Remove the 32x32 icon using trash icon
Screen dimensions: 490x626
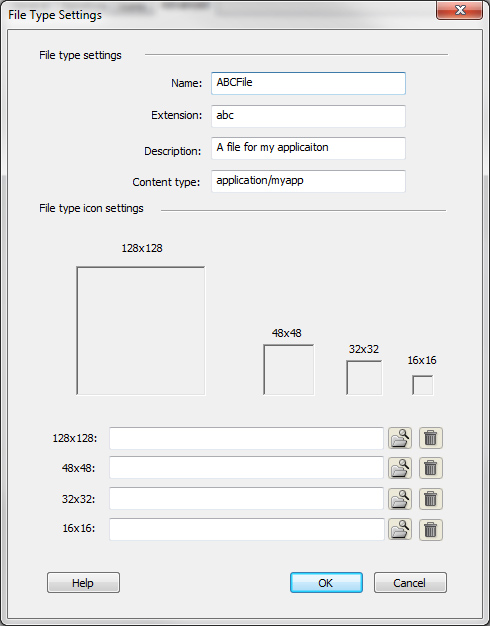point(430,499)
